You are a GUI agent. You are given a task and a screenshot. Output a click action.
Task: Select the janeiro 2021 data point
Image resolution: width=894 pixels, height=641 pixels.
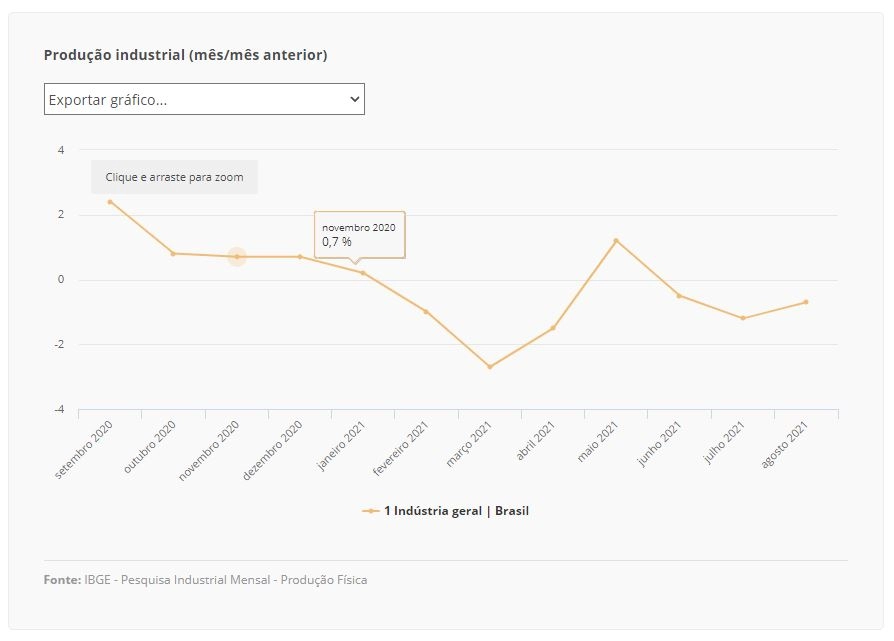coord(363,273)
